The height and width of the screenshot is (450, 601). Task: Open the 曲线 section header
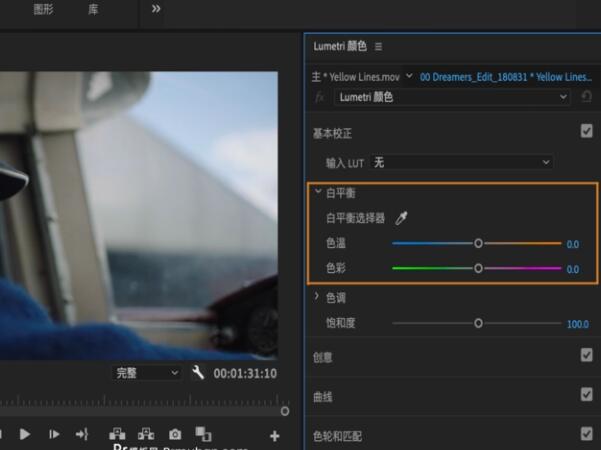(323, 397)
